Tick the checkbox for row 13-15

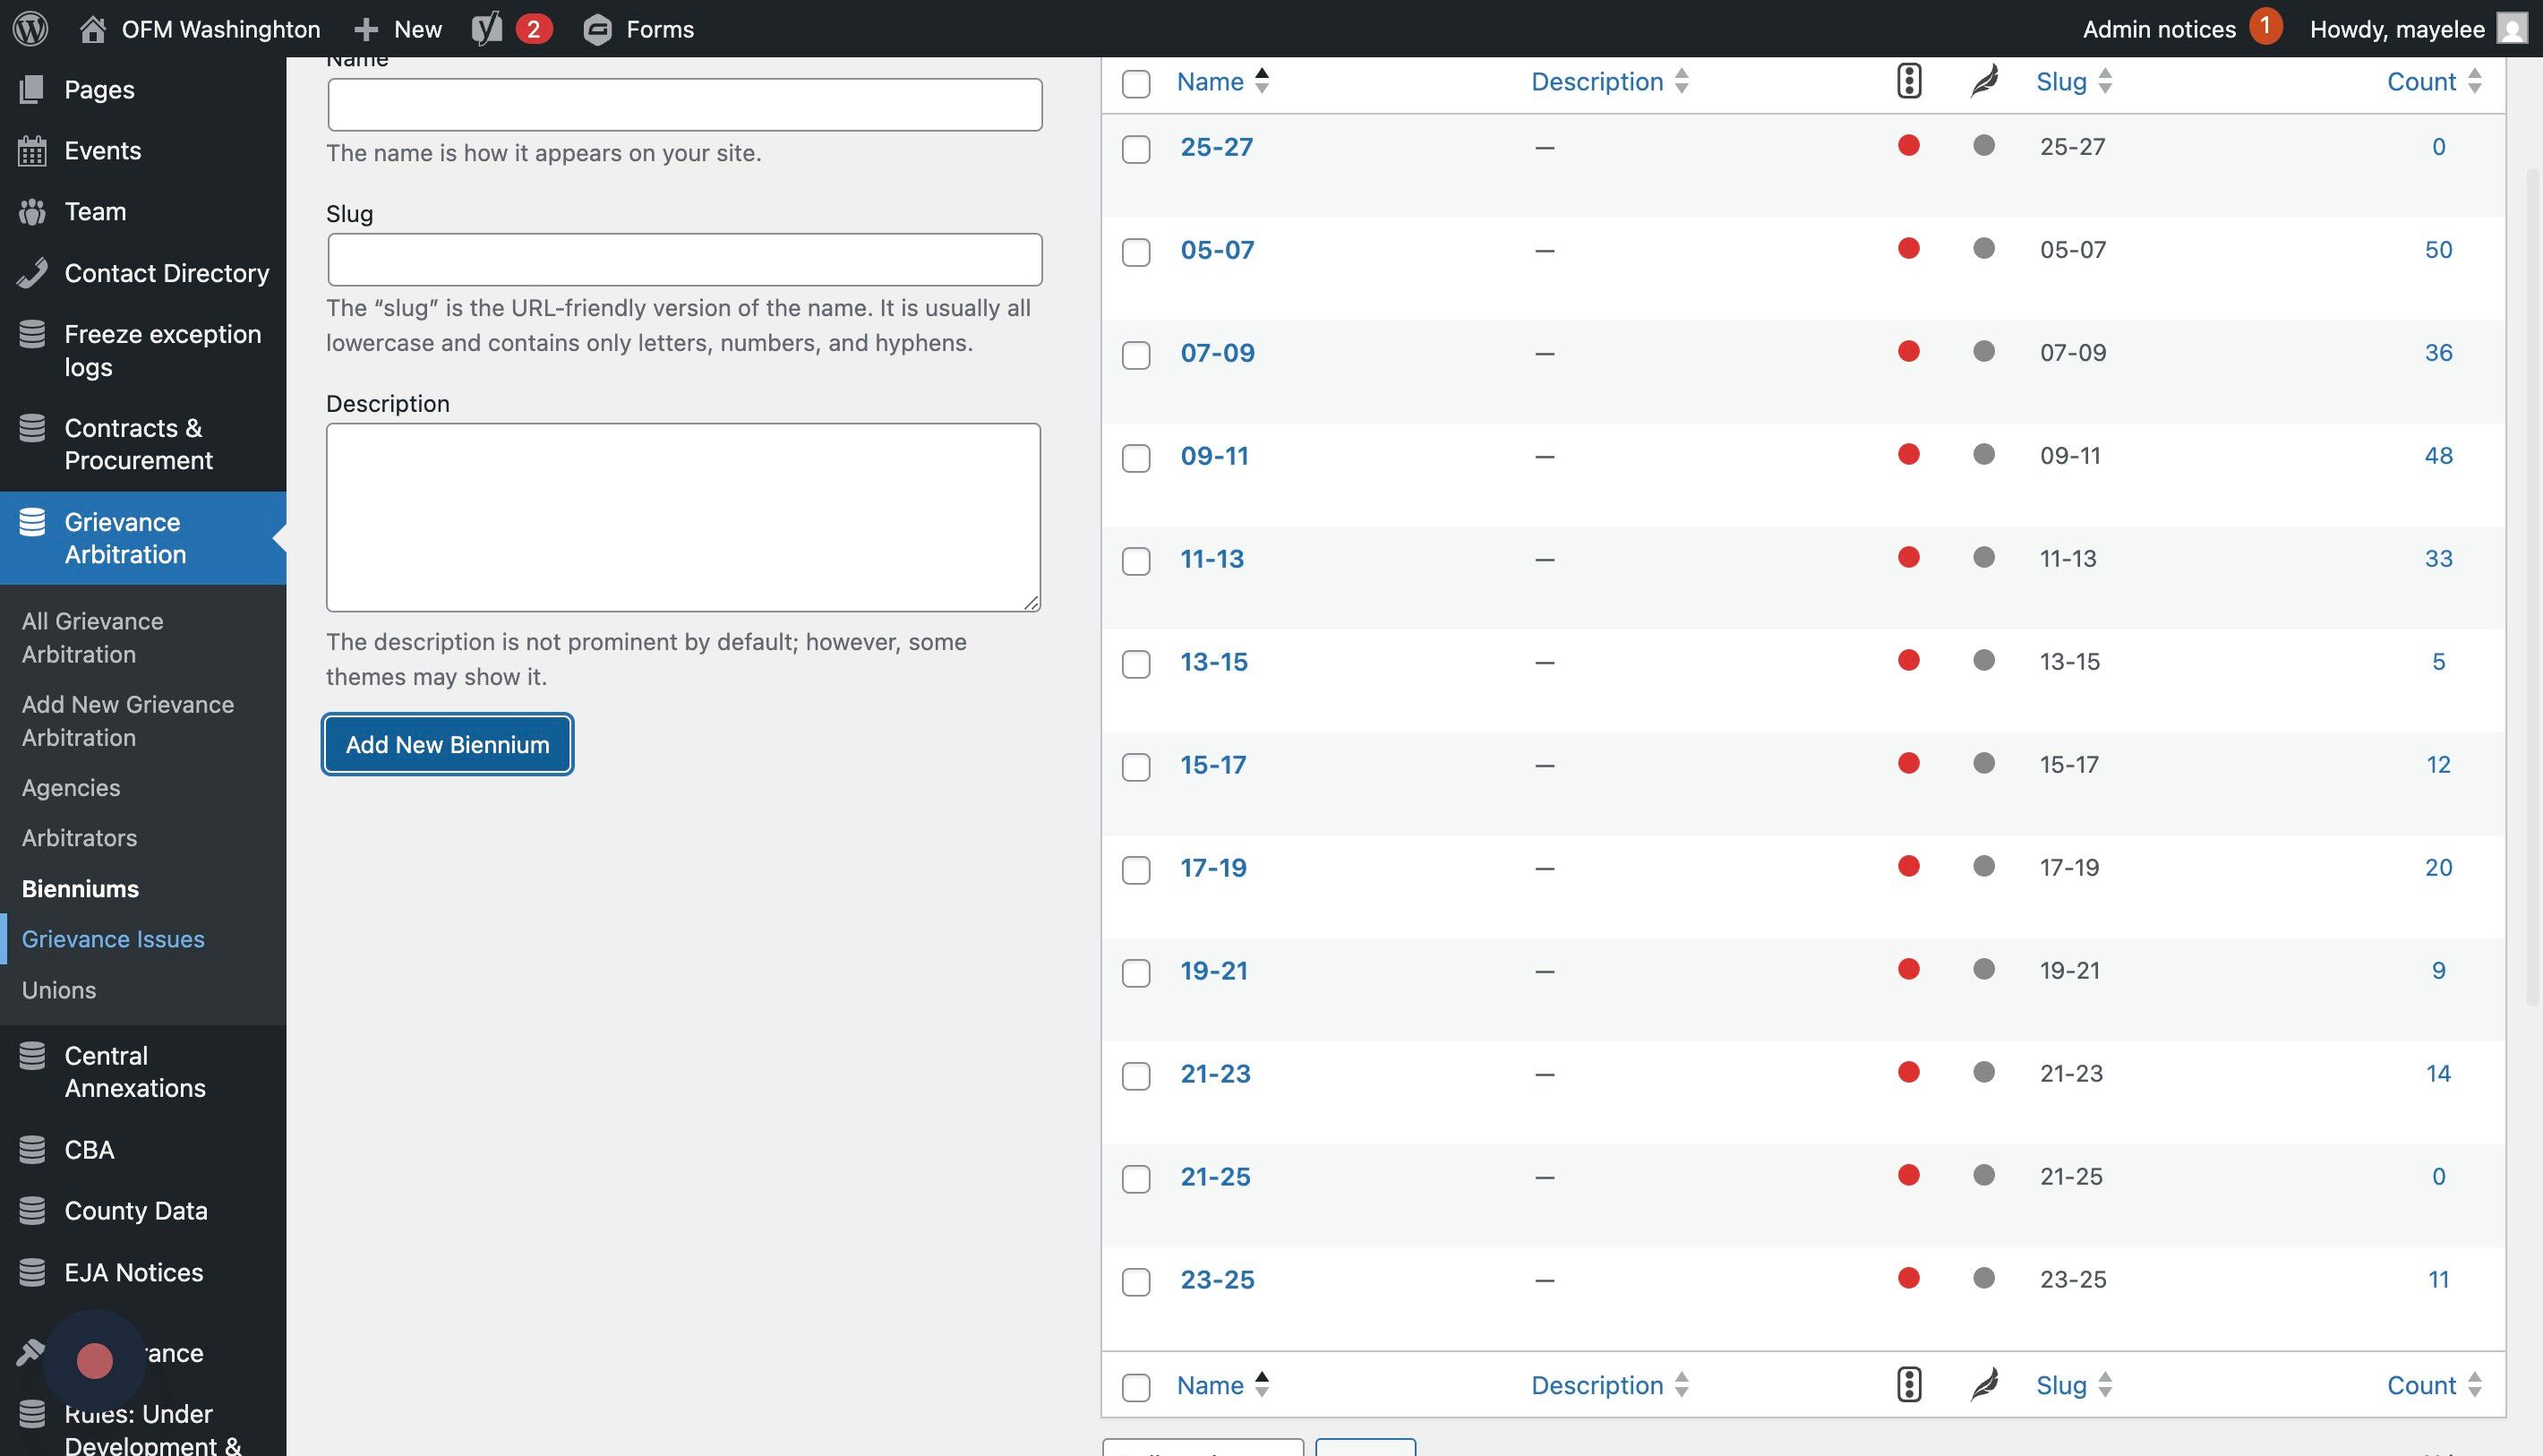click(1136, 664)
